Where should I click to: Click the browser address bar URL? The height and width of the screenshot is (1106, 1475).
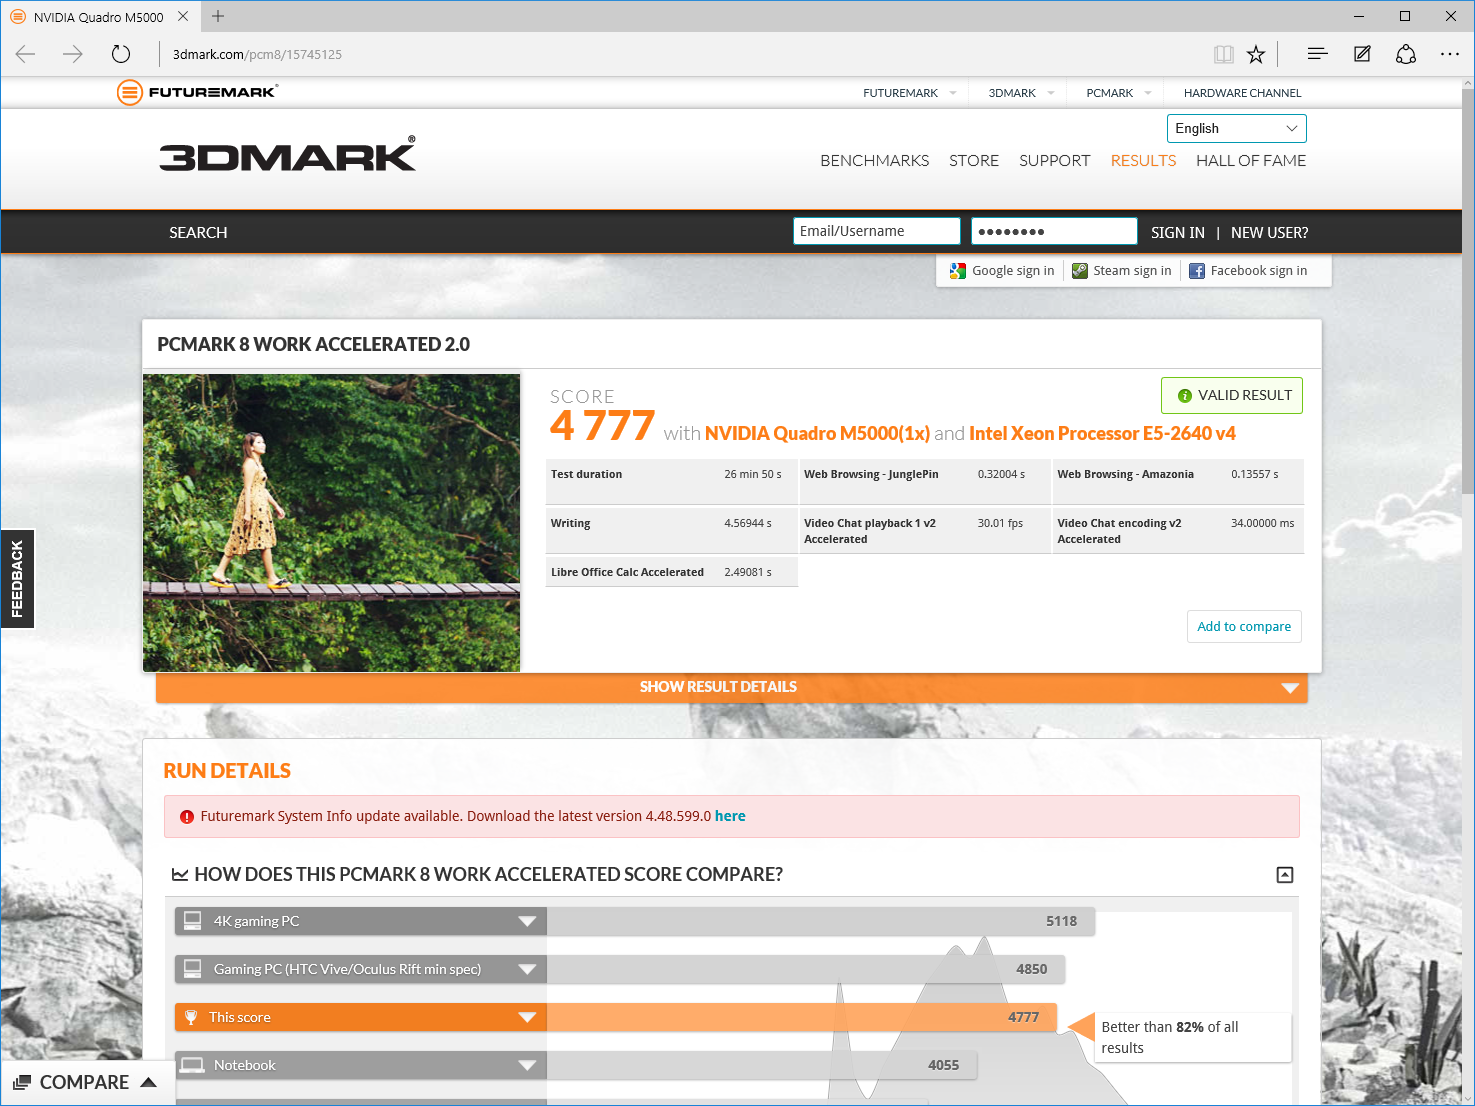[257, 54]
